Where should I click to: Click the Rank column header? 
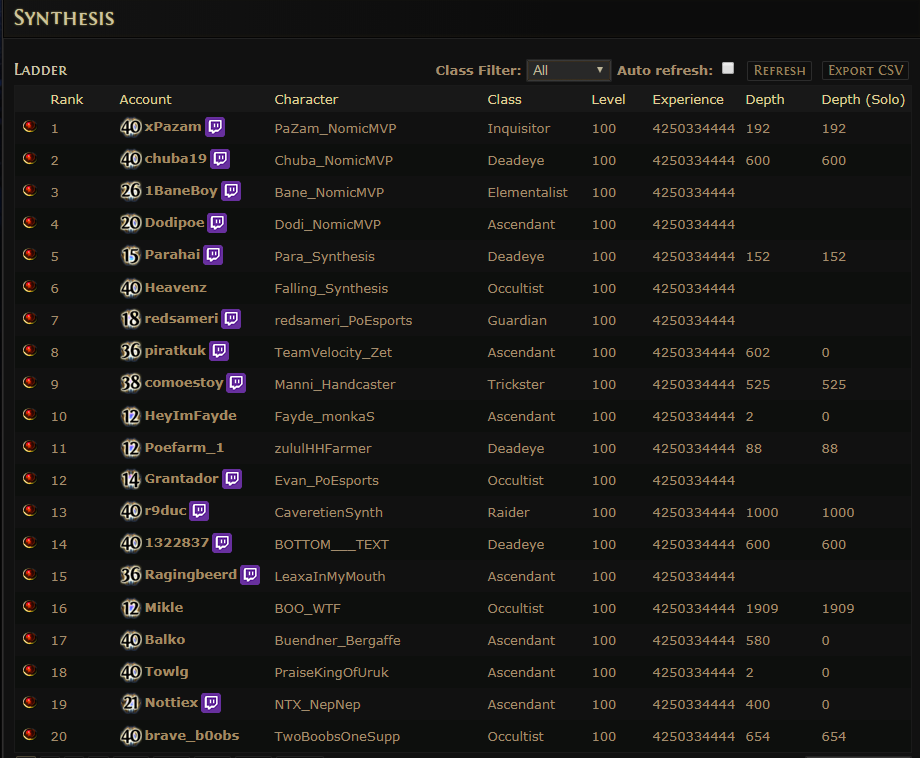[67, 100]
